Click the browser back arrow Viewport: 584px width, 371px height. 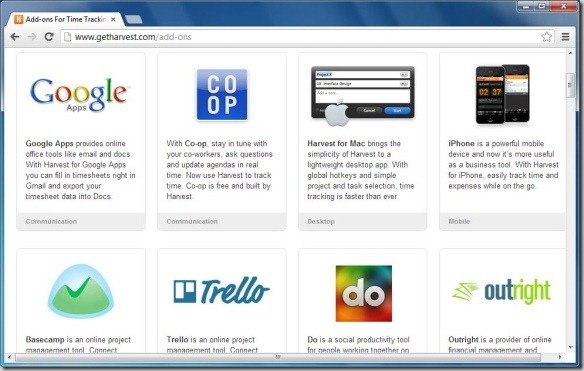pyautogui.click(x=15, y=37)
